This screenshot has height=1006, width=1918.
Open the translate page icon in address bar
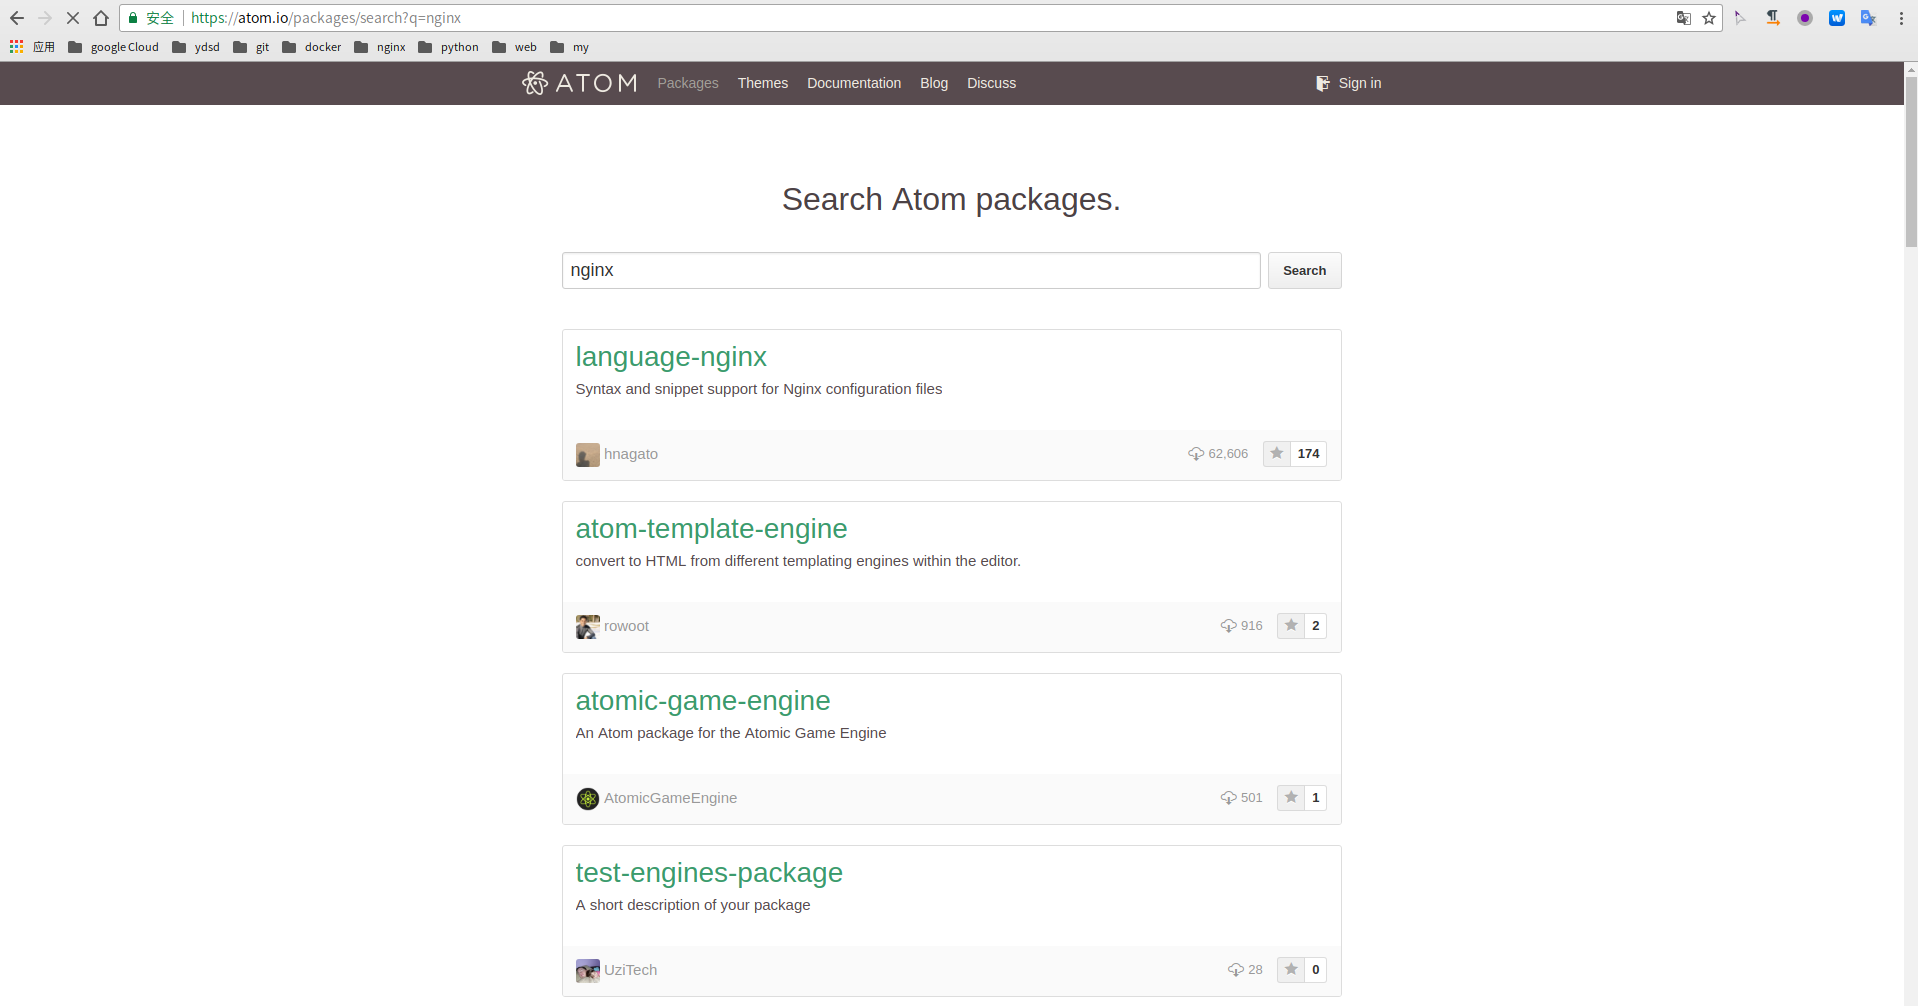click(x=1684, y=18)
